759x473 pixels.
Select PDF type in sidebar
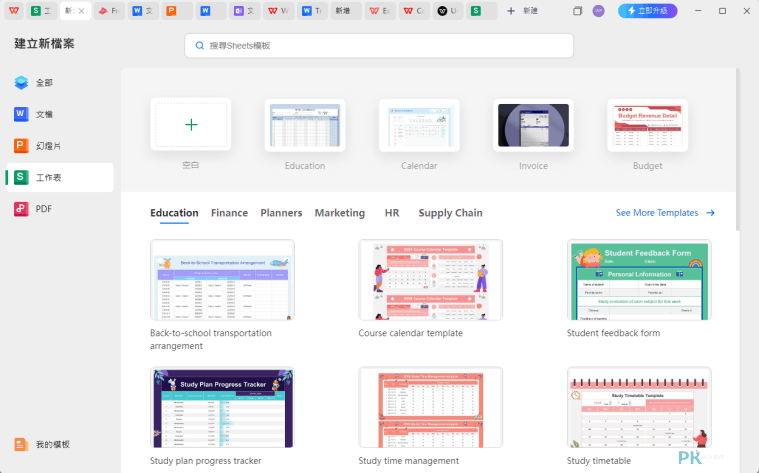tap(60, 209)
